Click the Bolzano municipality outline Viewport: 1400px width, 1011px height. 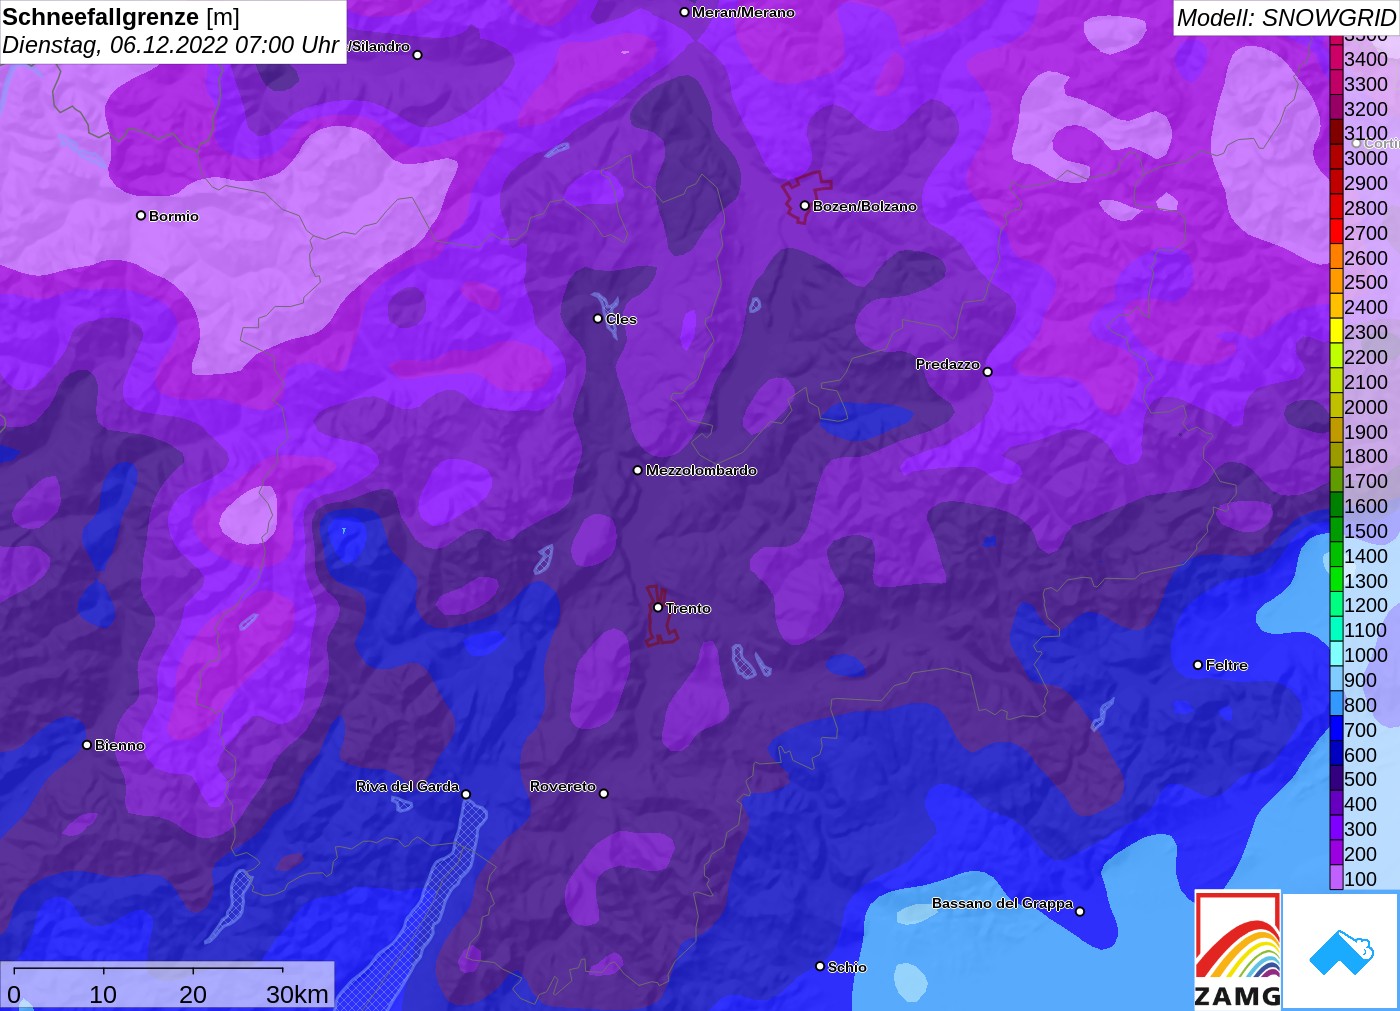pyautogui.click(x=806, y=197)
